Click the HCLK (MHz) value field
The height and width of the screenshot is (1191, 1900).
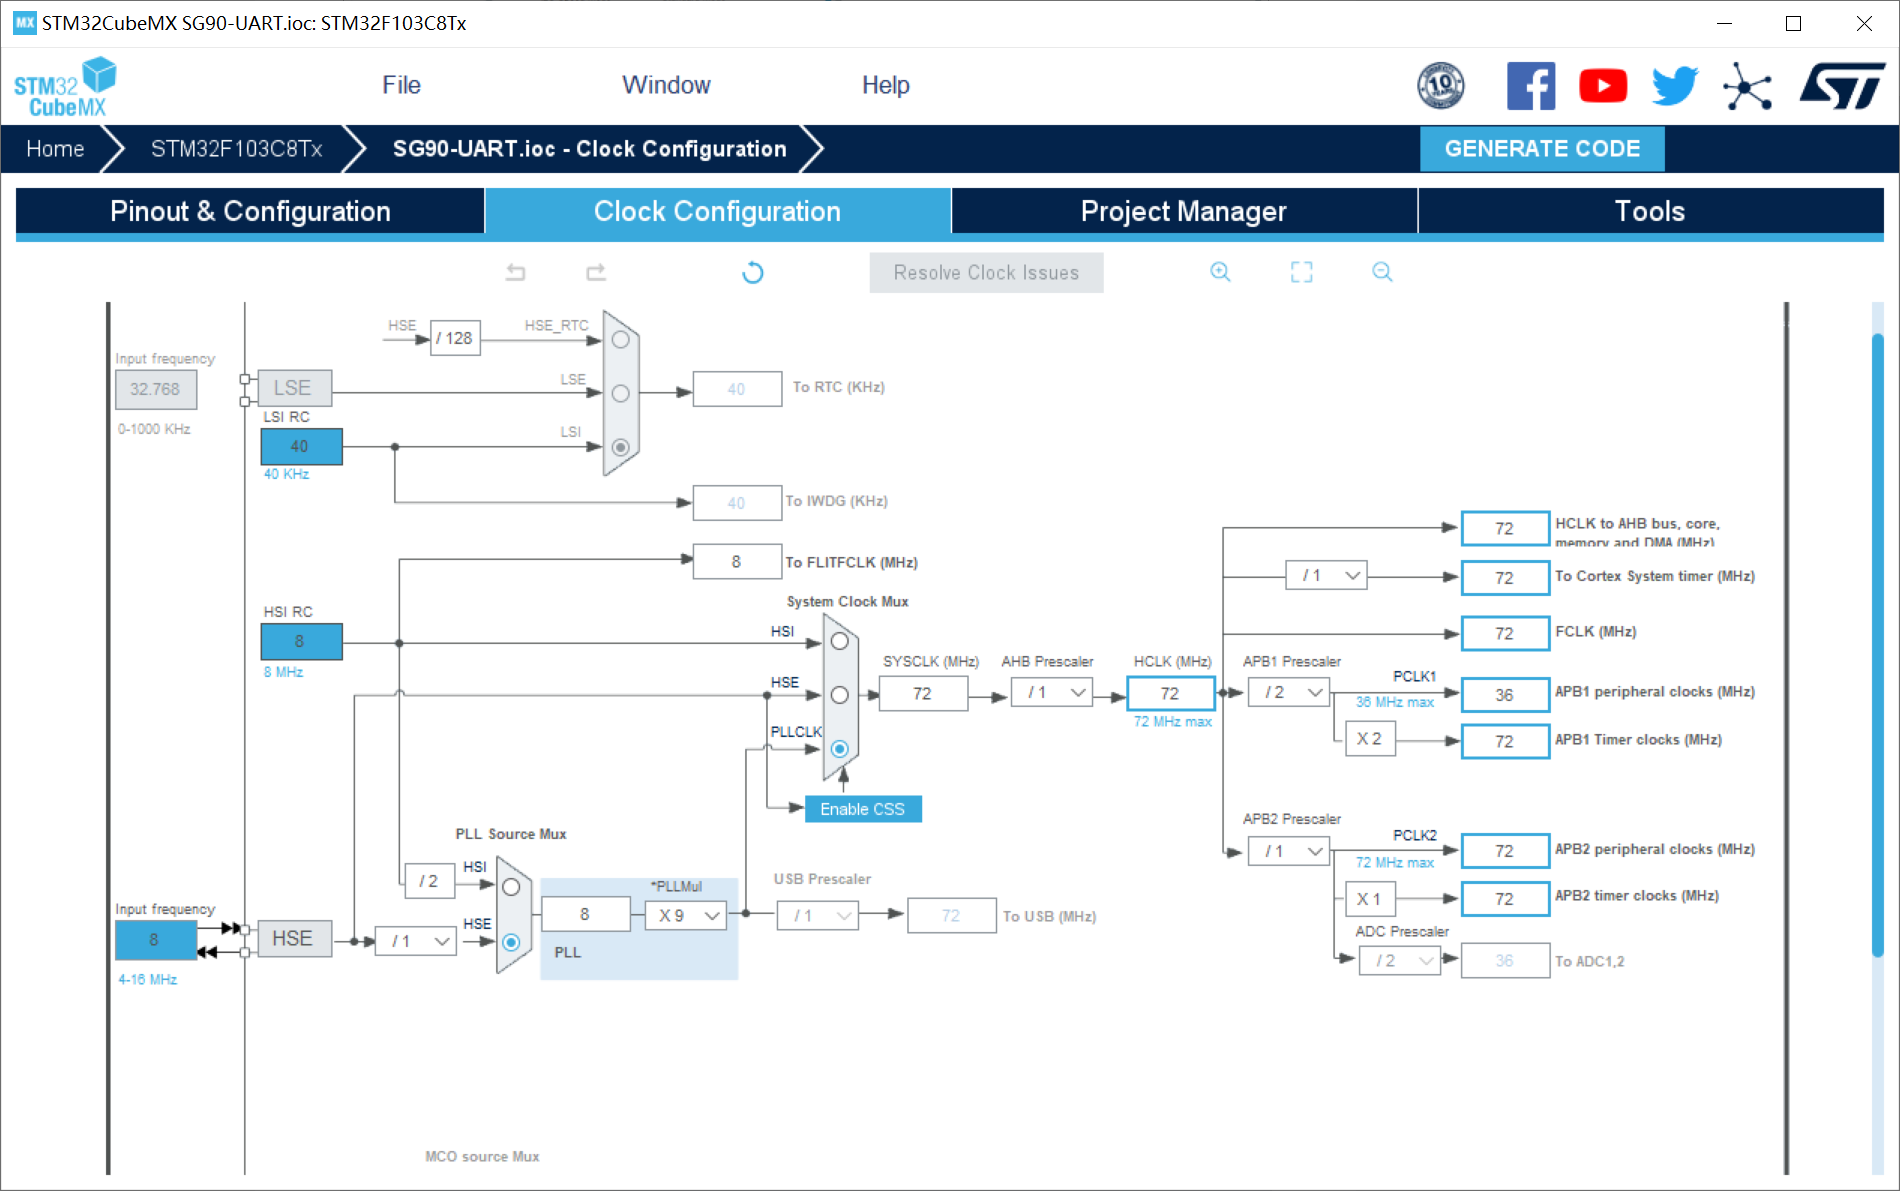1171,693
